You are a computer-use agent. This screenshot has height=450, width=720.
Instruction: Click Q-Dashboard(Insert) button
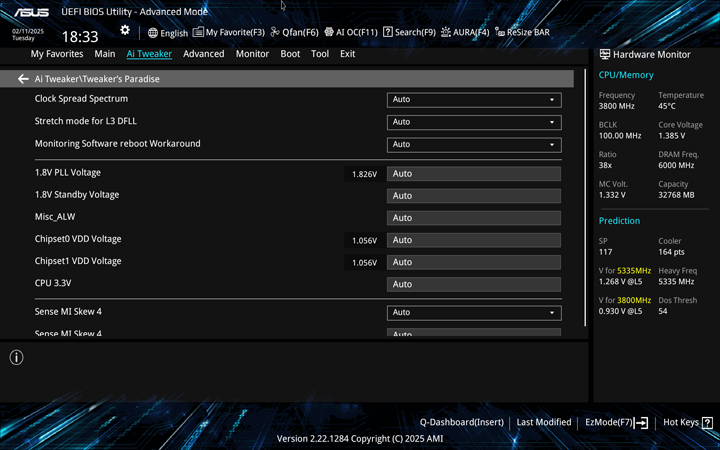point(461,423)
